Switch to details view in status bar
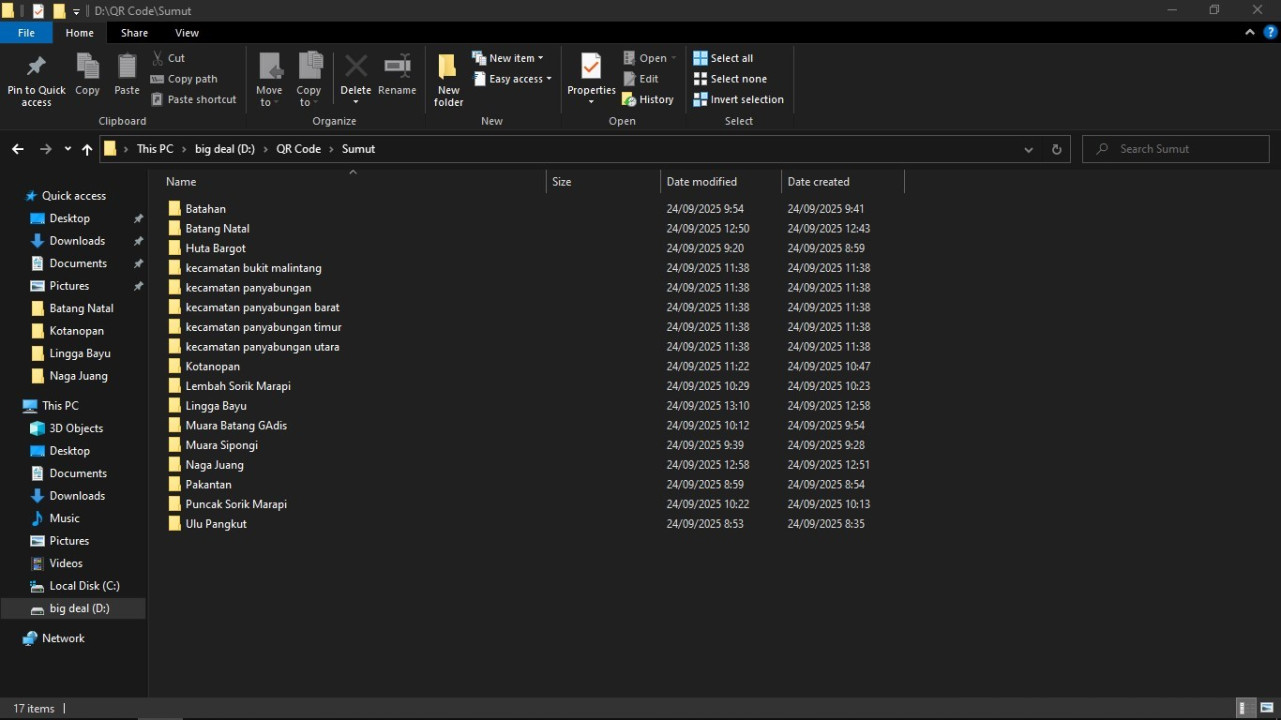The height and width of the screenshot is (720, 1281). pyautogui.click(x=1246, y=708)
